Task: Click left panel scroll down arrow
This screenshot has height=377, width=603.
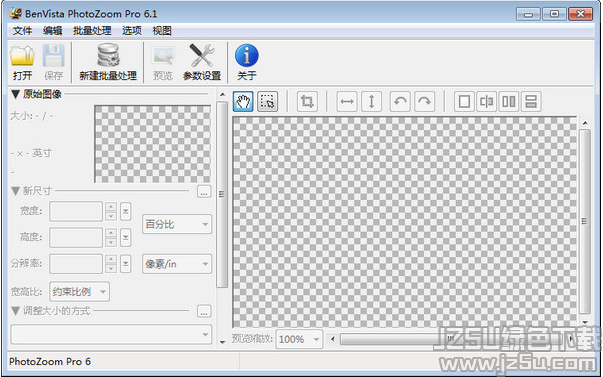Action: pos(222,342)
